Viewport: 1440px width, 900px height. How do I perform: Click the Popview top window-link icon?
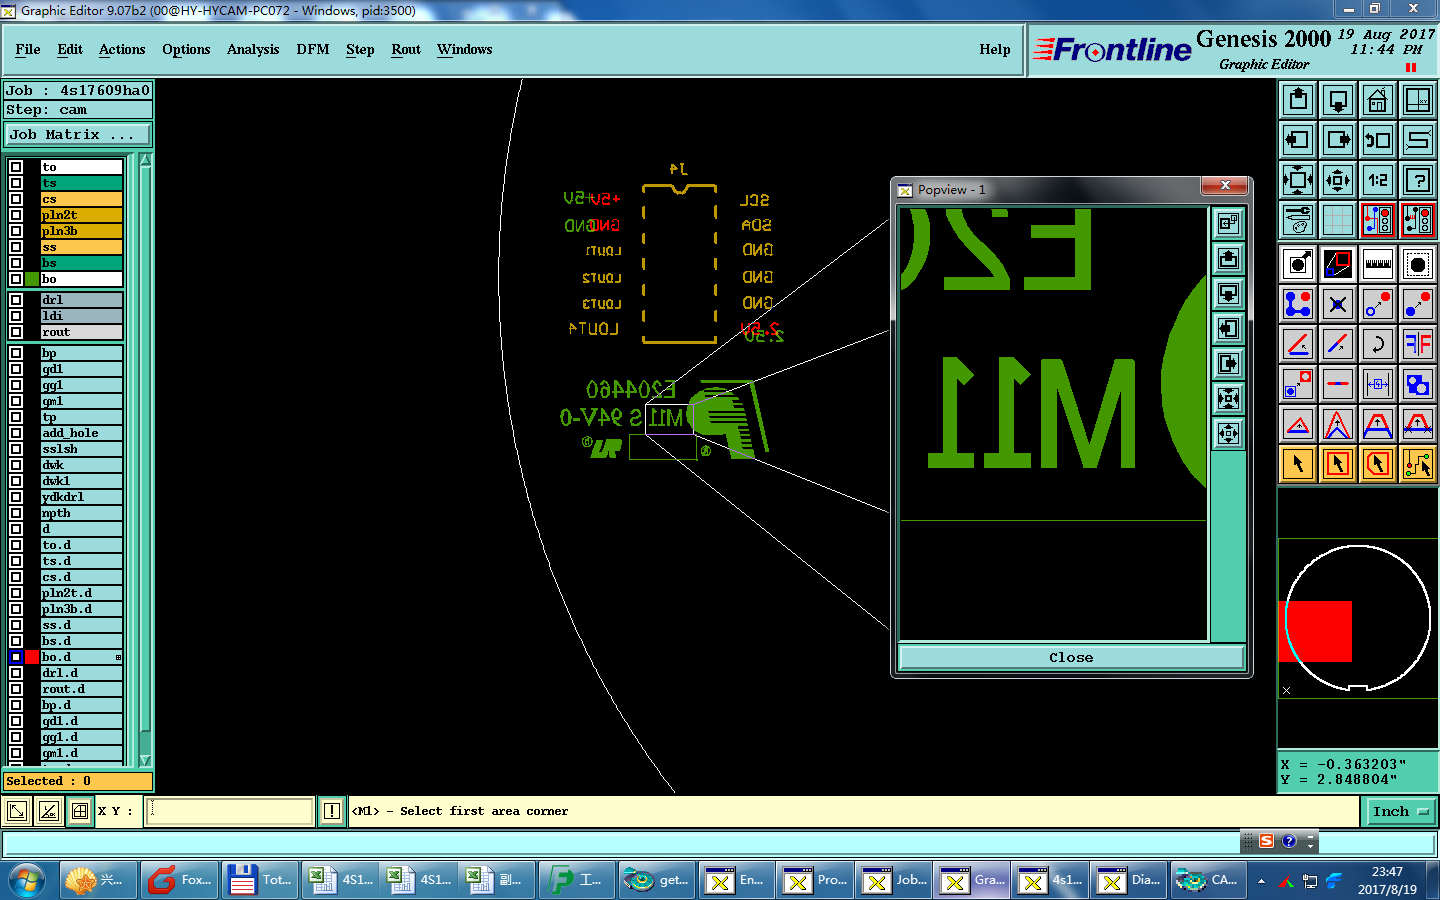coord(1229,223)
